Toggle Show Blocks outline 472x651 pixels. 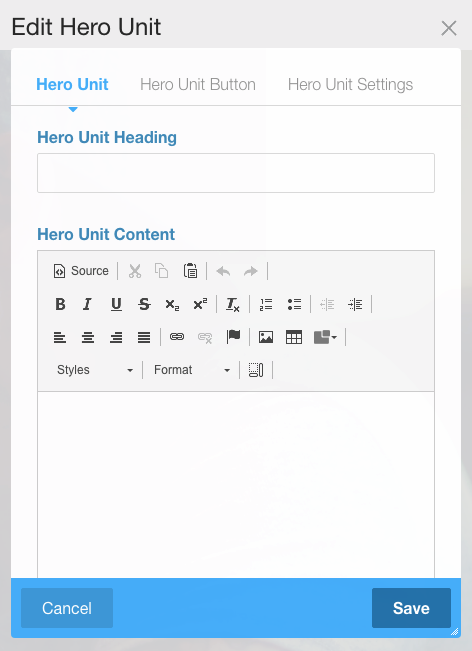tap(256, 370)
